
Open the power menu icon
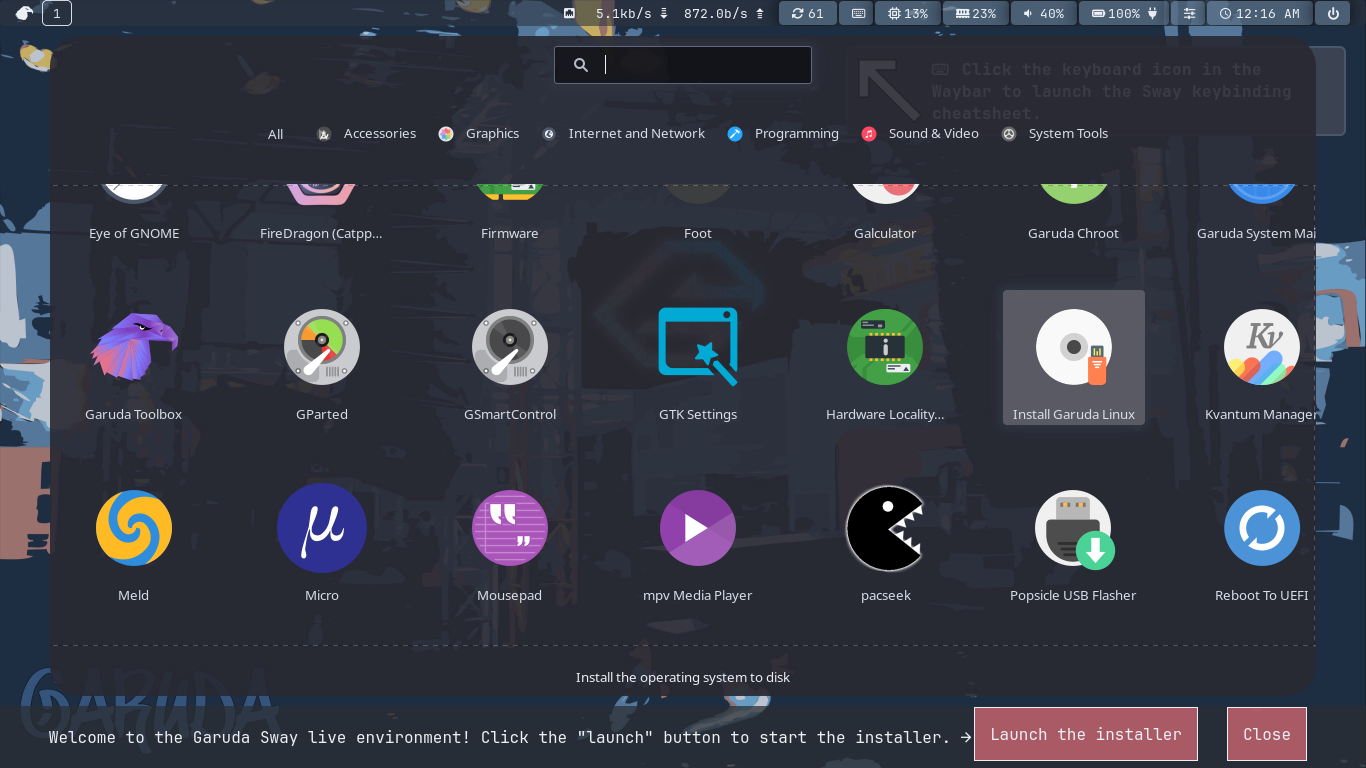tap(1333, 13)
